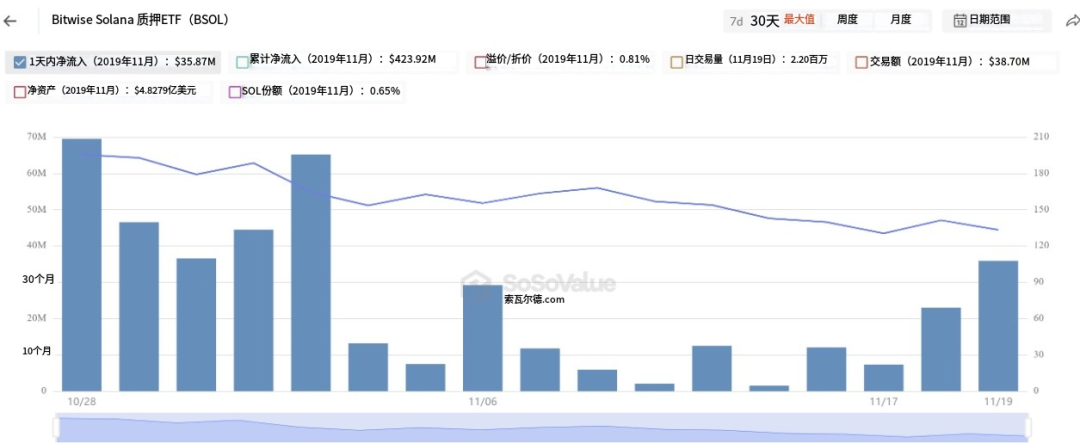Click the calendar icon for date range
This screenshot has width=1080, height=443.
pyautogui.click(x=960, y=20)
